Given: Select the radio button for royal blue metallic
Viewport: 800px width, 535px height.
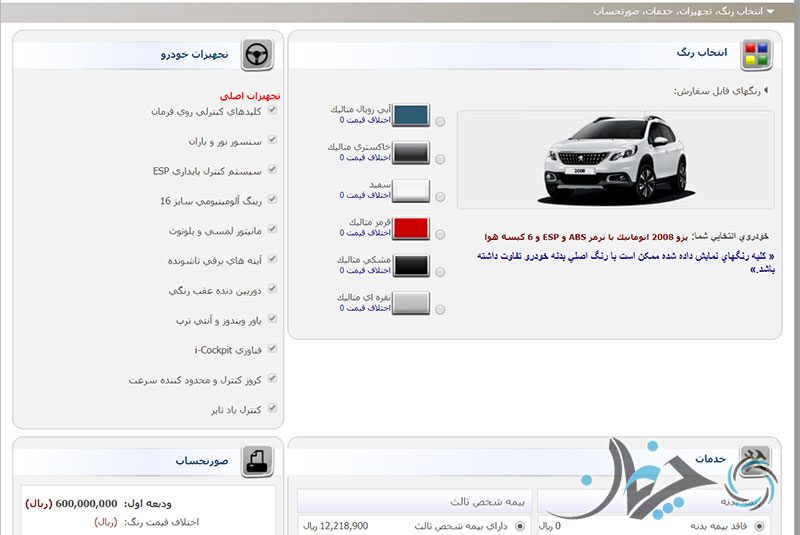Looking at the screenshot, I should [441, 122].
